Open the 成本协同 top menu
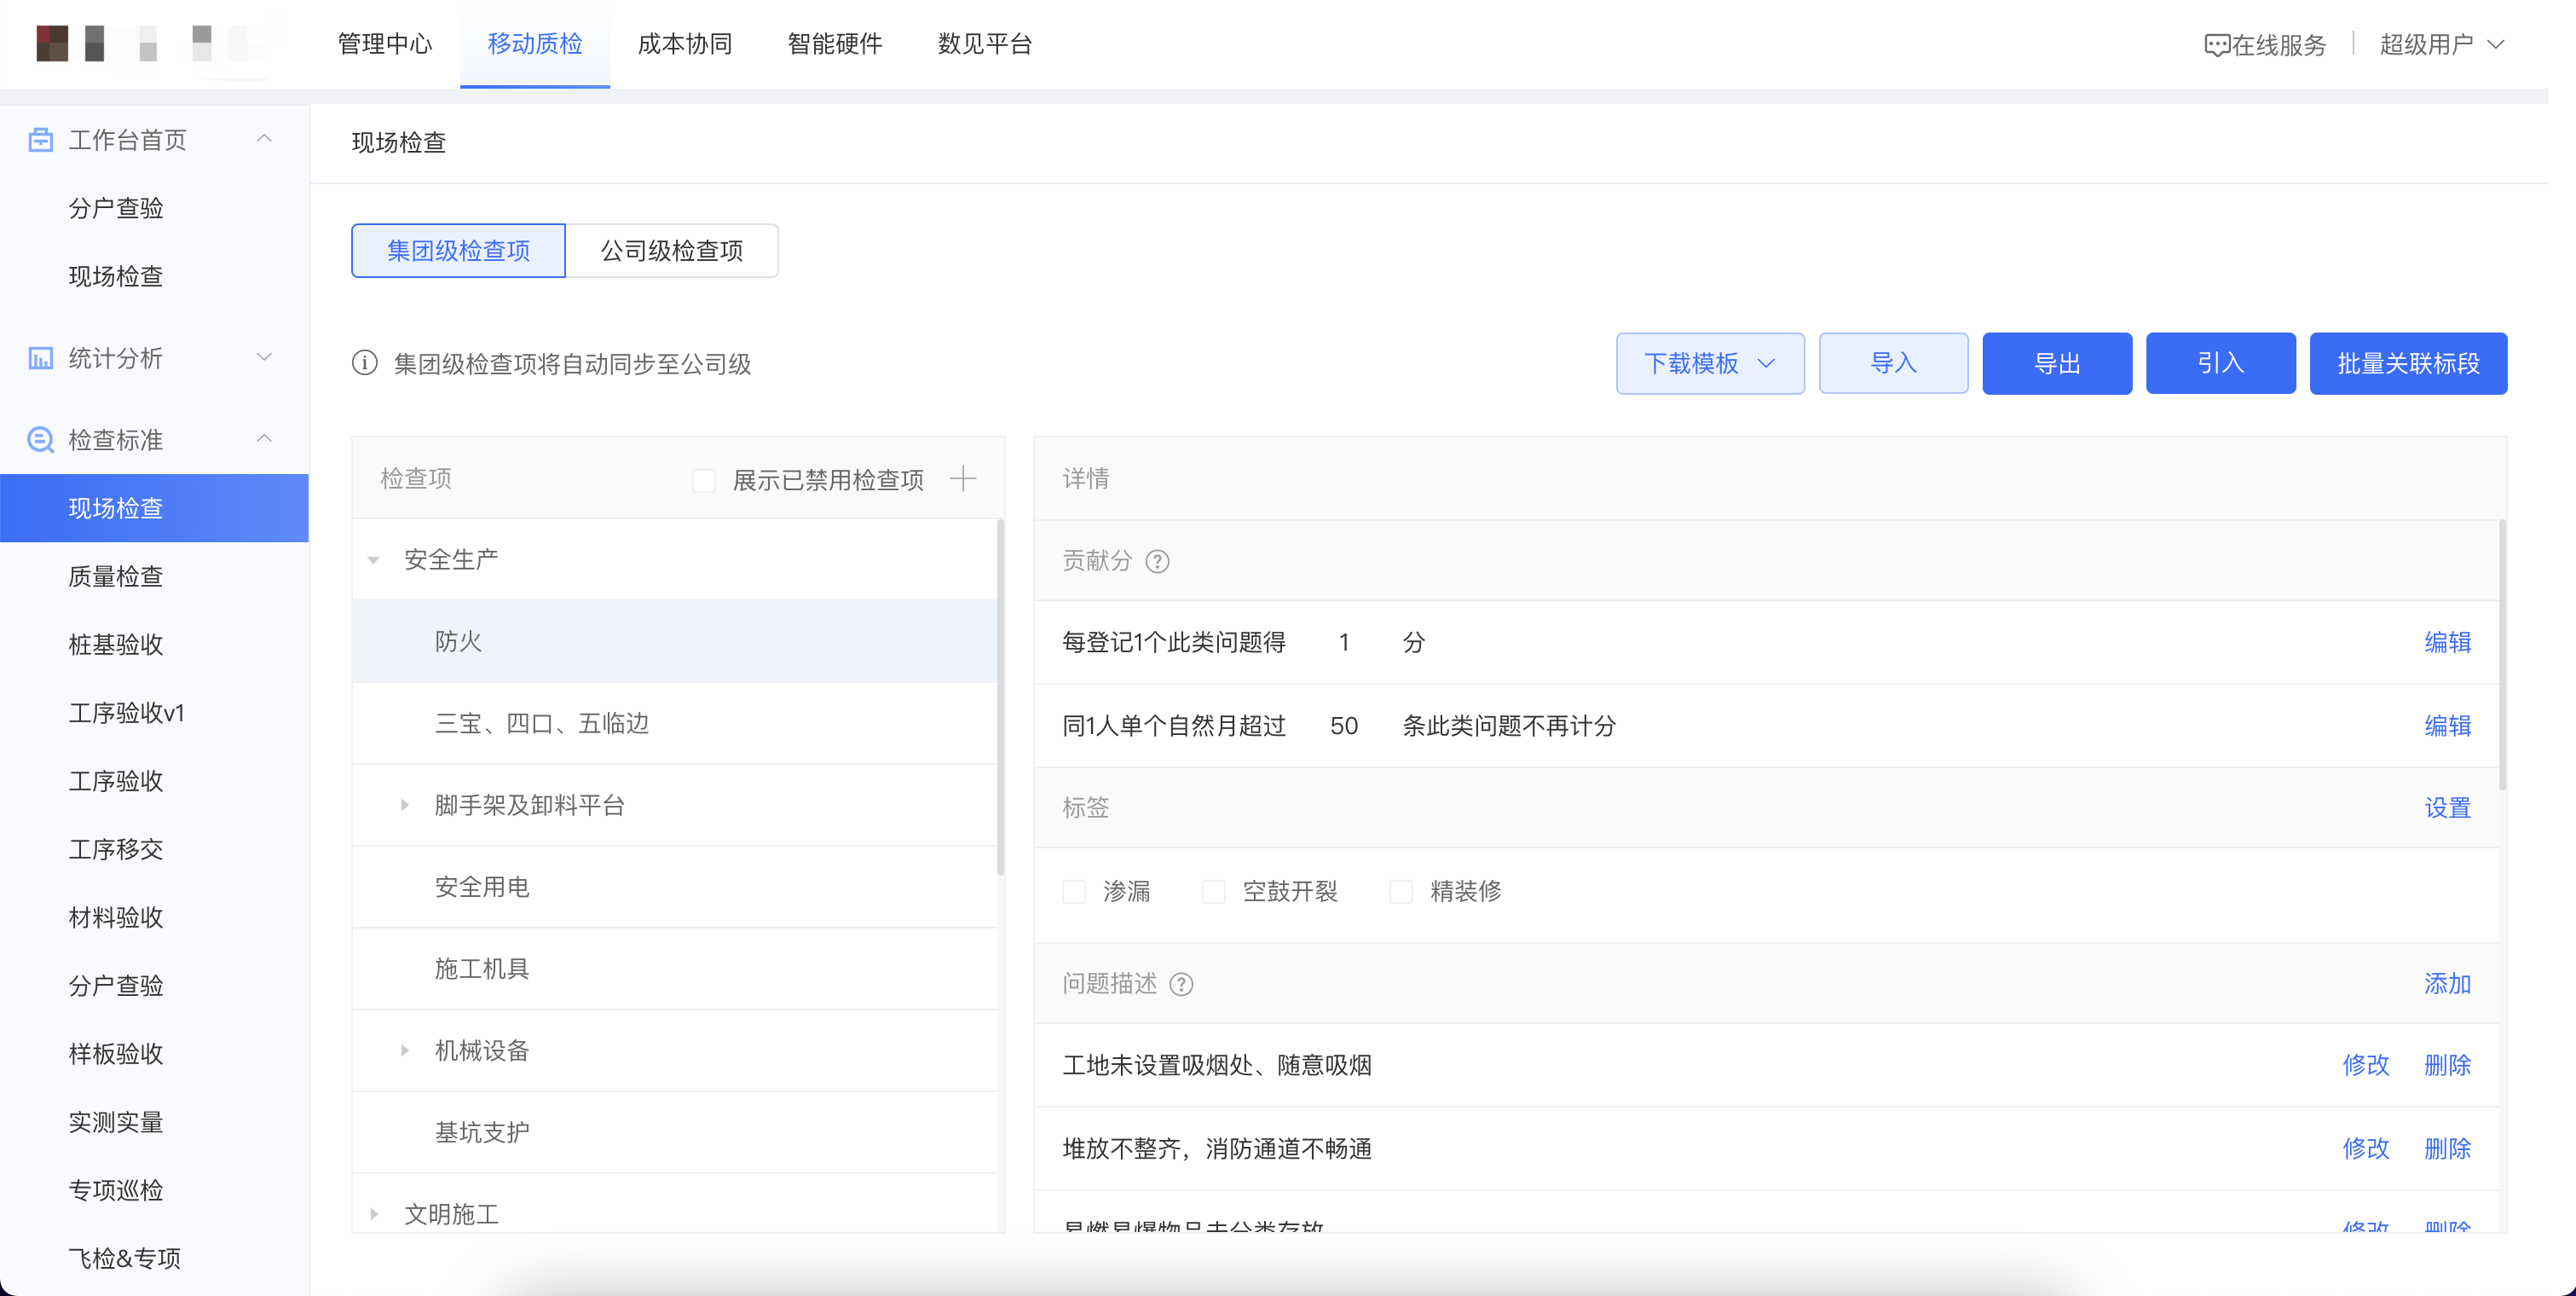Image resolution: width=2576 pixels, height=1296 pixels. tap(685, 44)
